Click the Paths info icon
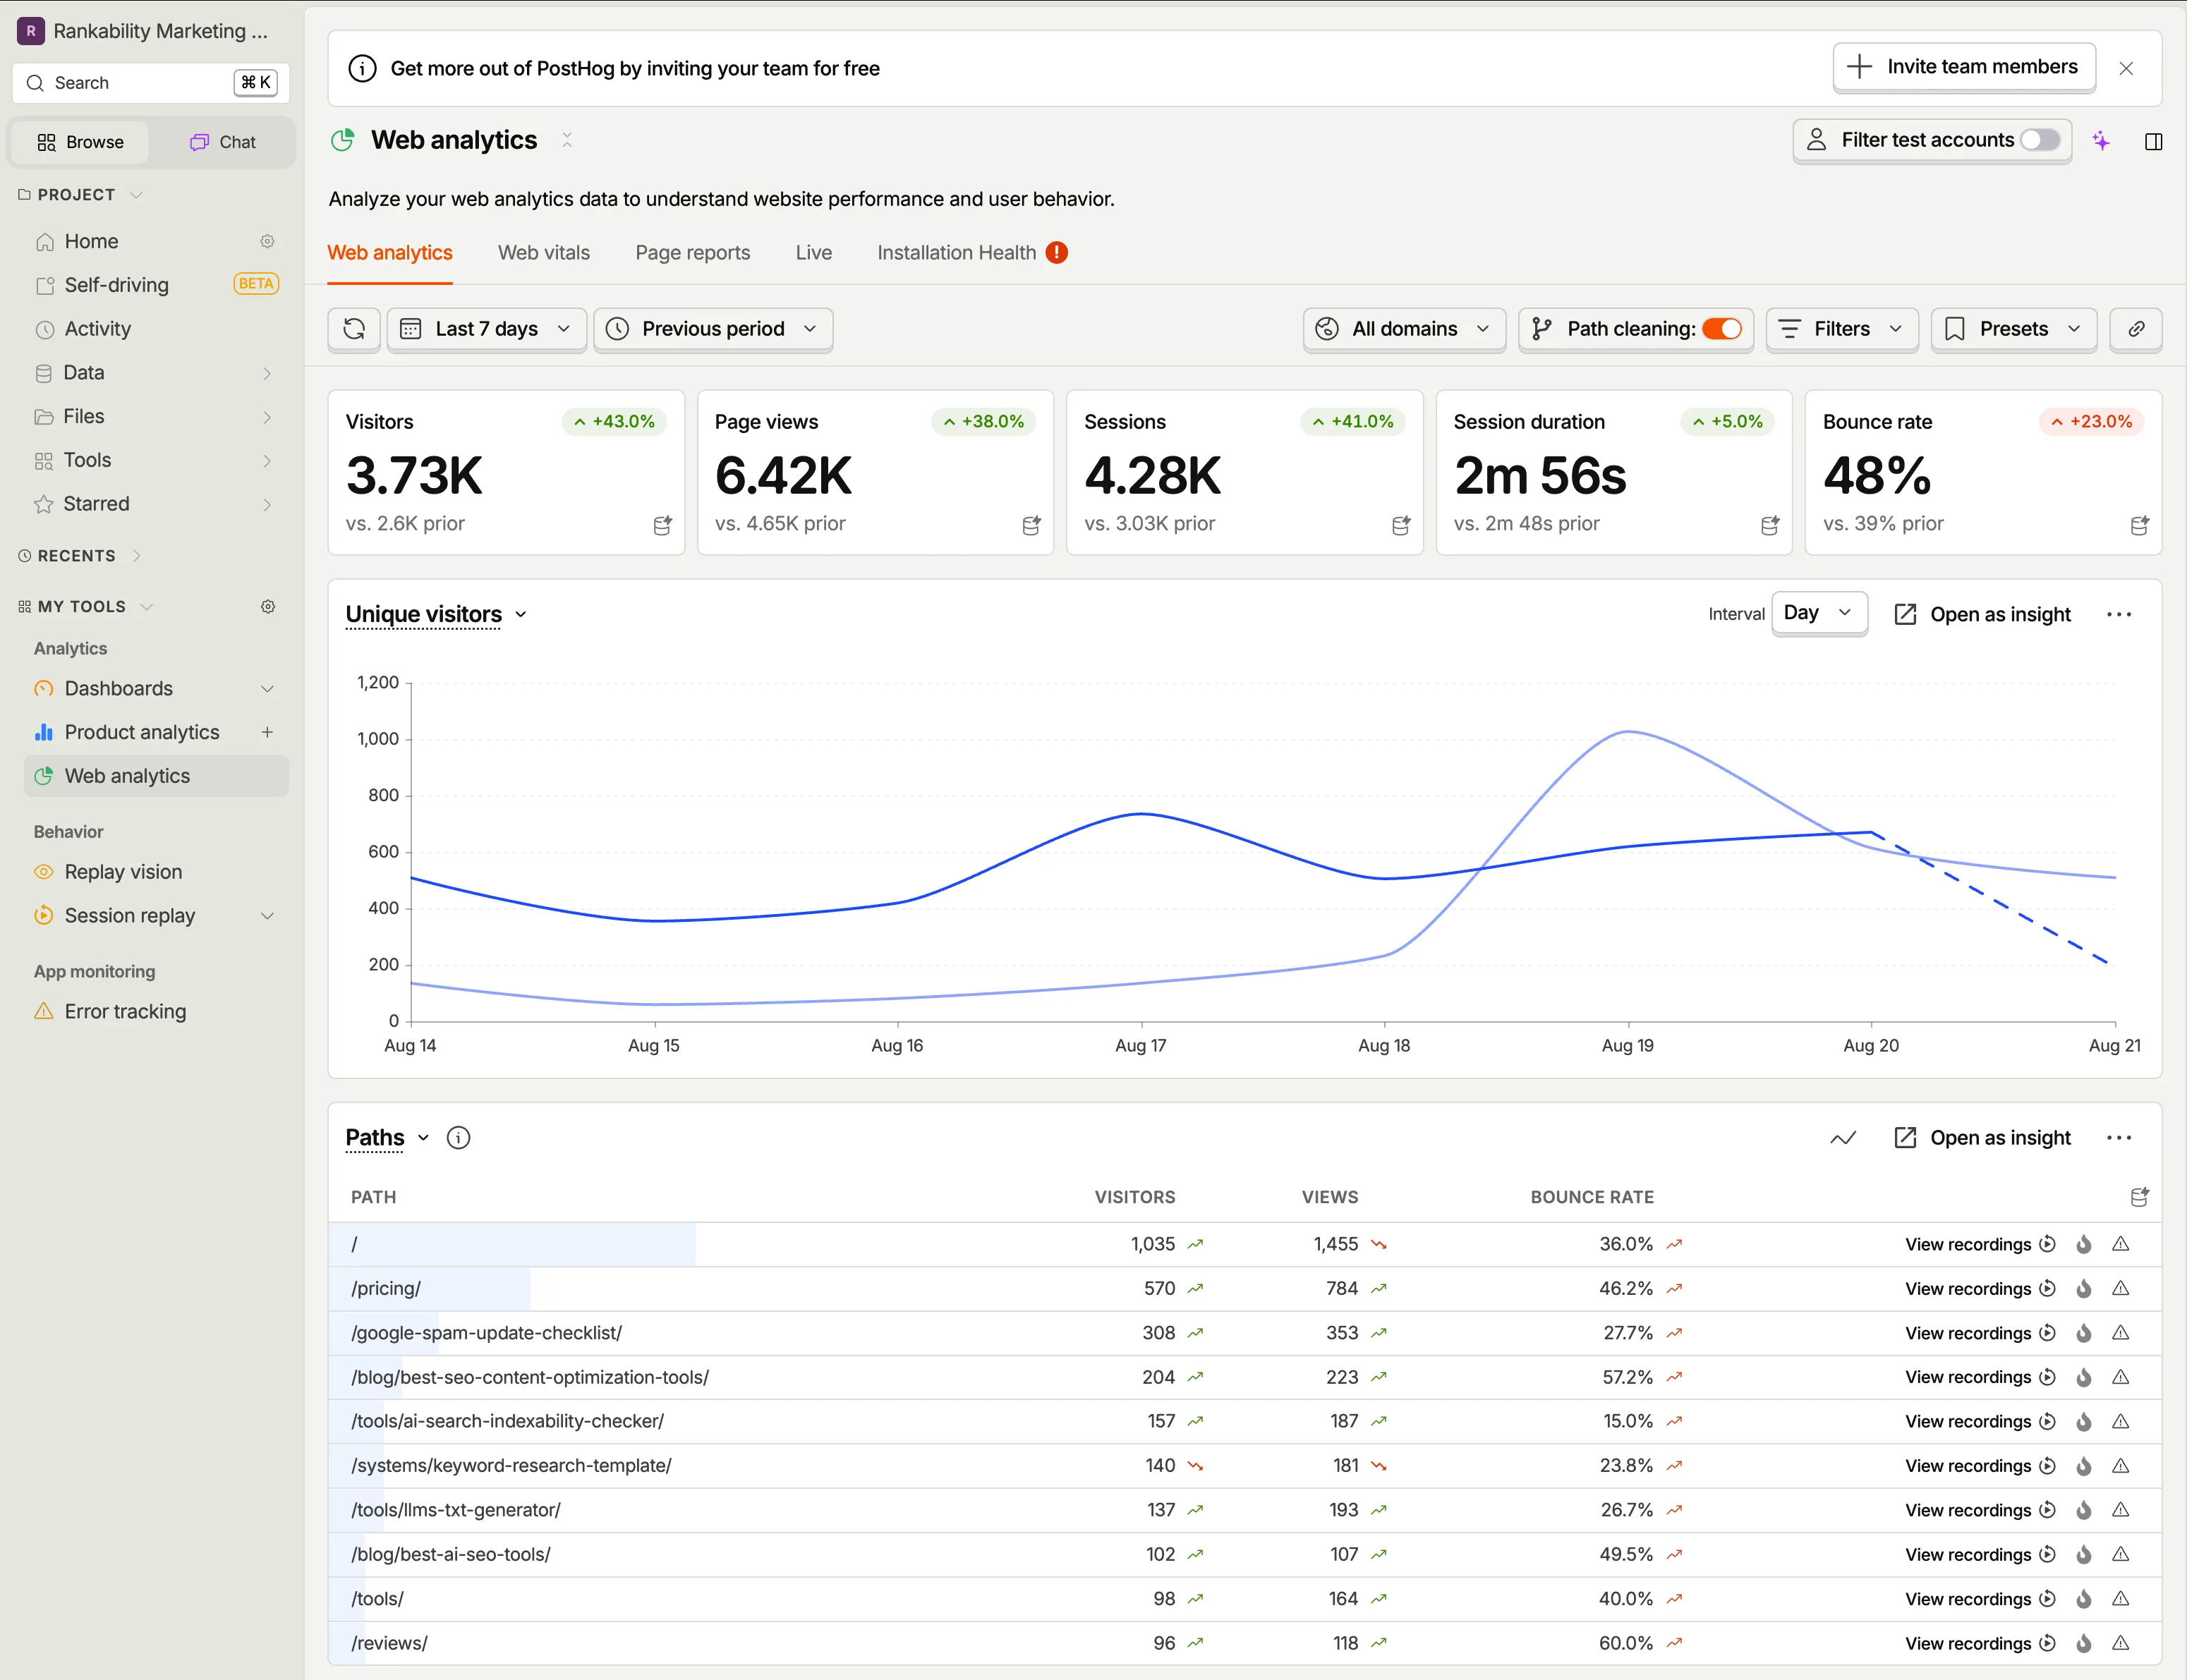 pos(458,1137)
